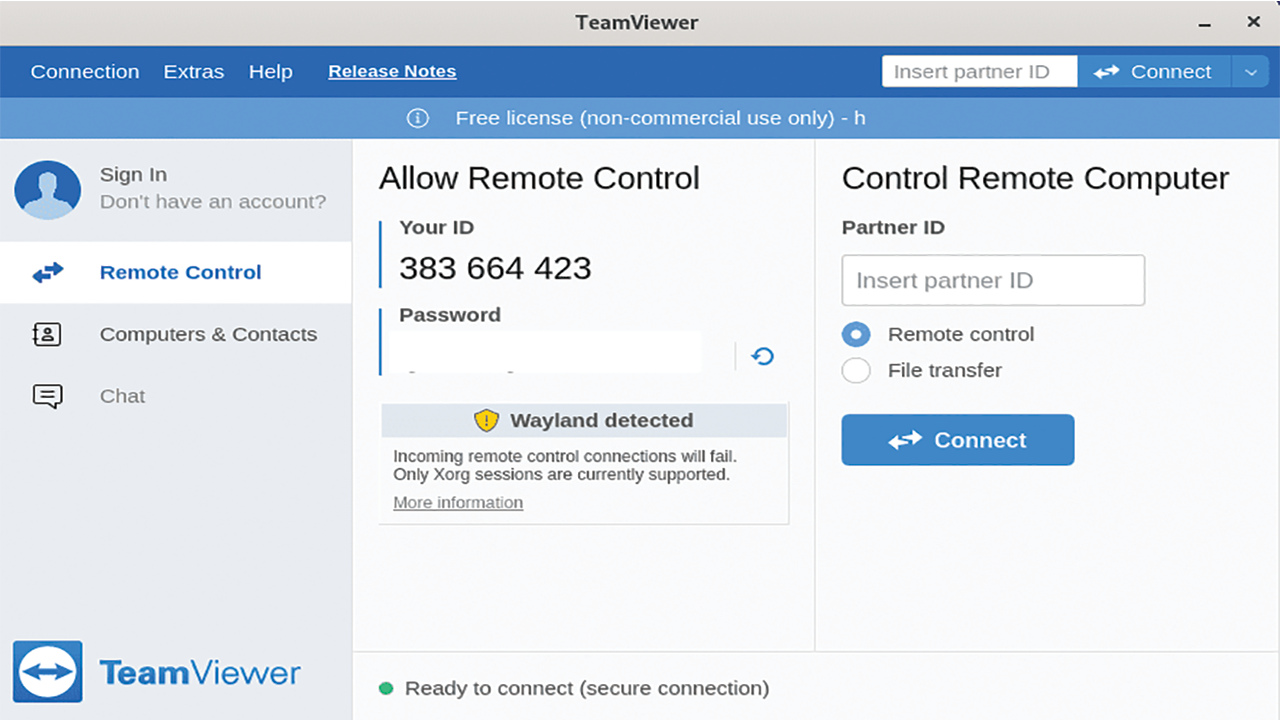Open the Help menu
The image size is (1280, 720).
point(270,71)
